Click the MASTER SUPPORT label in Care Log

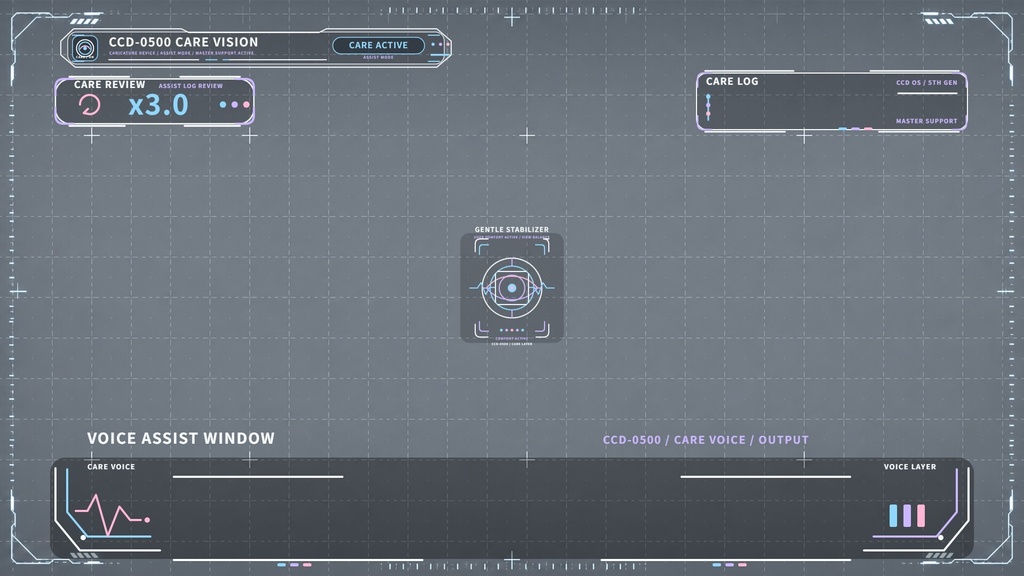pyautogui.click(x=926, y=121)
